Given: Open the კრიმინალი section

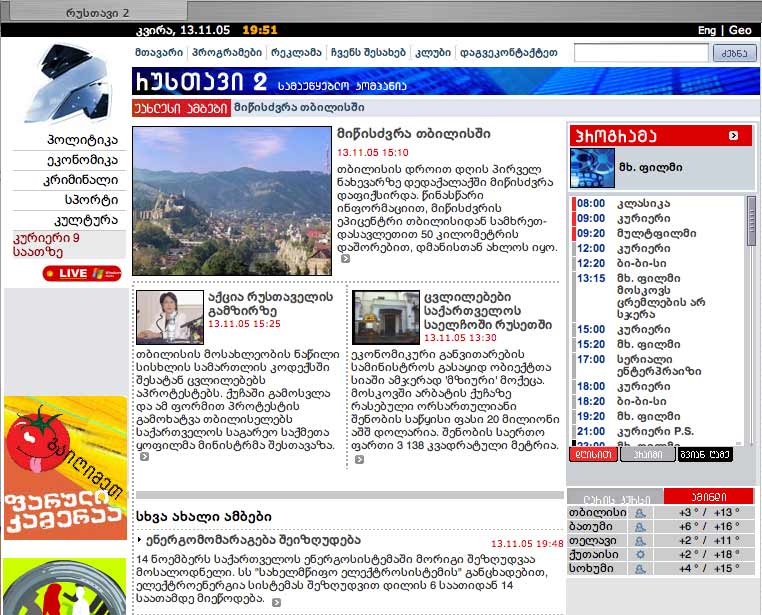Looking at the screenshot, I should tap(80, 180).
